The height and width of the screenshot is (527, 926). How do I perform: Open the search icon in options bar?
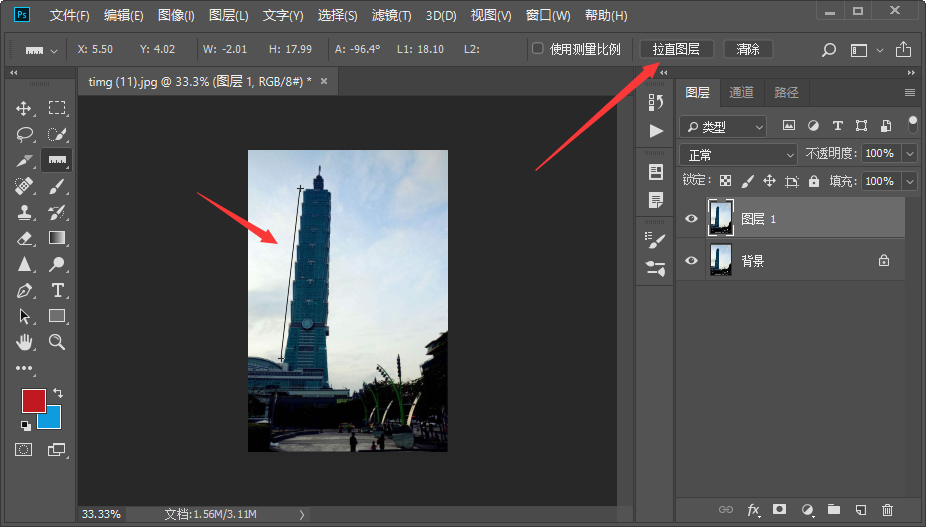coord(829,50)
